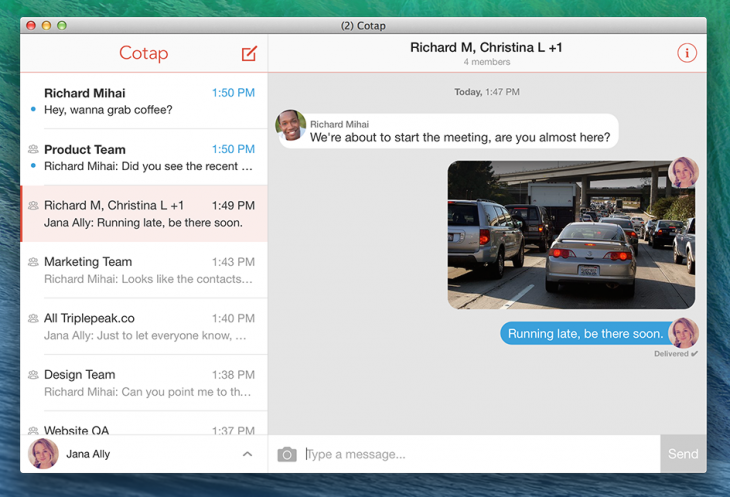Click Jana's avatar beside the Running late bubble
This screenshot has width=730, height=497.
point(683,333)
